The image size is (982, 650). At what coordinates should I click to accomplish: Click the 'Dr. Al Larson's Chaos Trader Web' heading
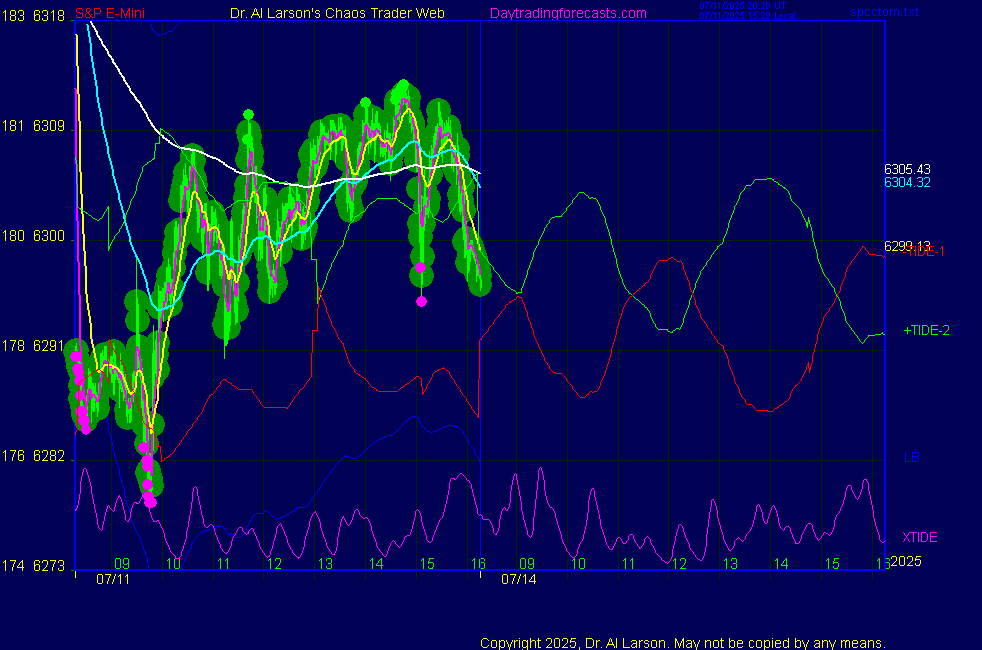pyautogui.click(x=337, y=13)
